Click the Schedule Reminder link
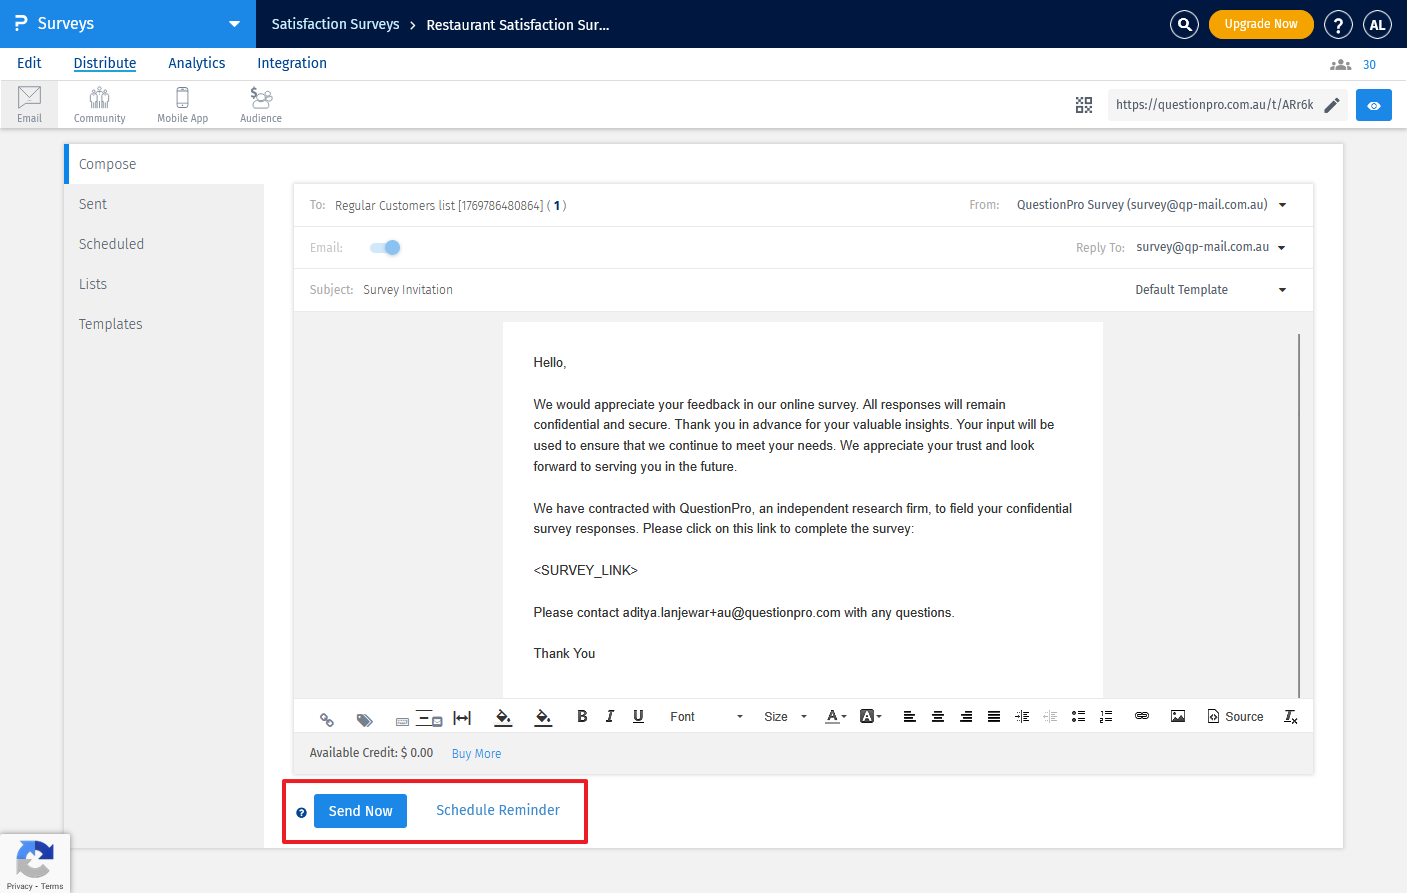Image resolution: width=1407 pixels, height=893 pixels. 497,810
